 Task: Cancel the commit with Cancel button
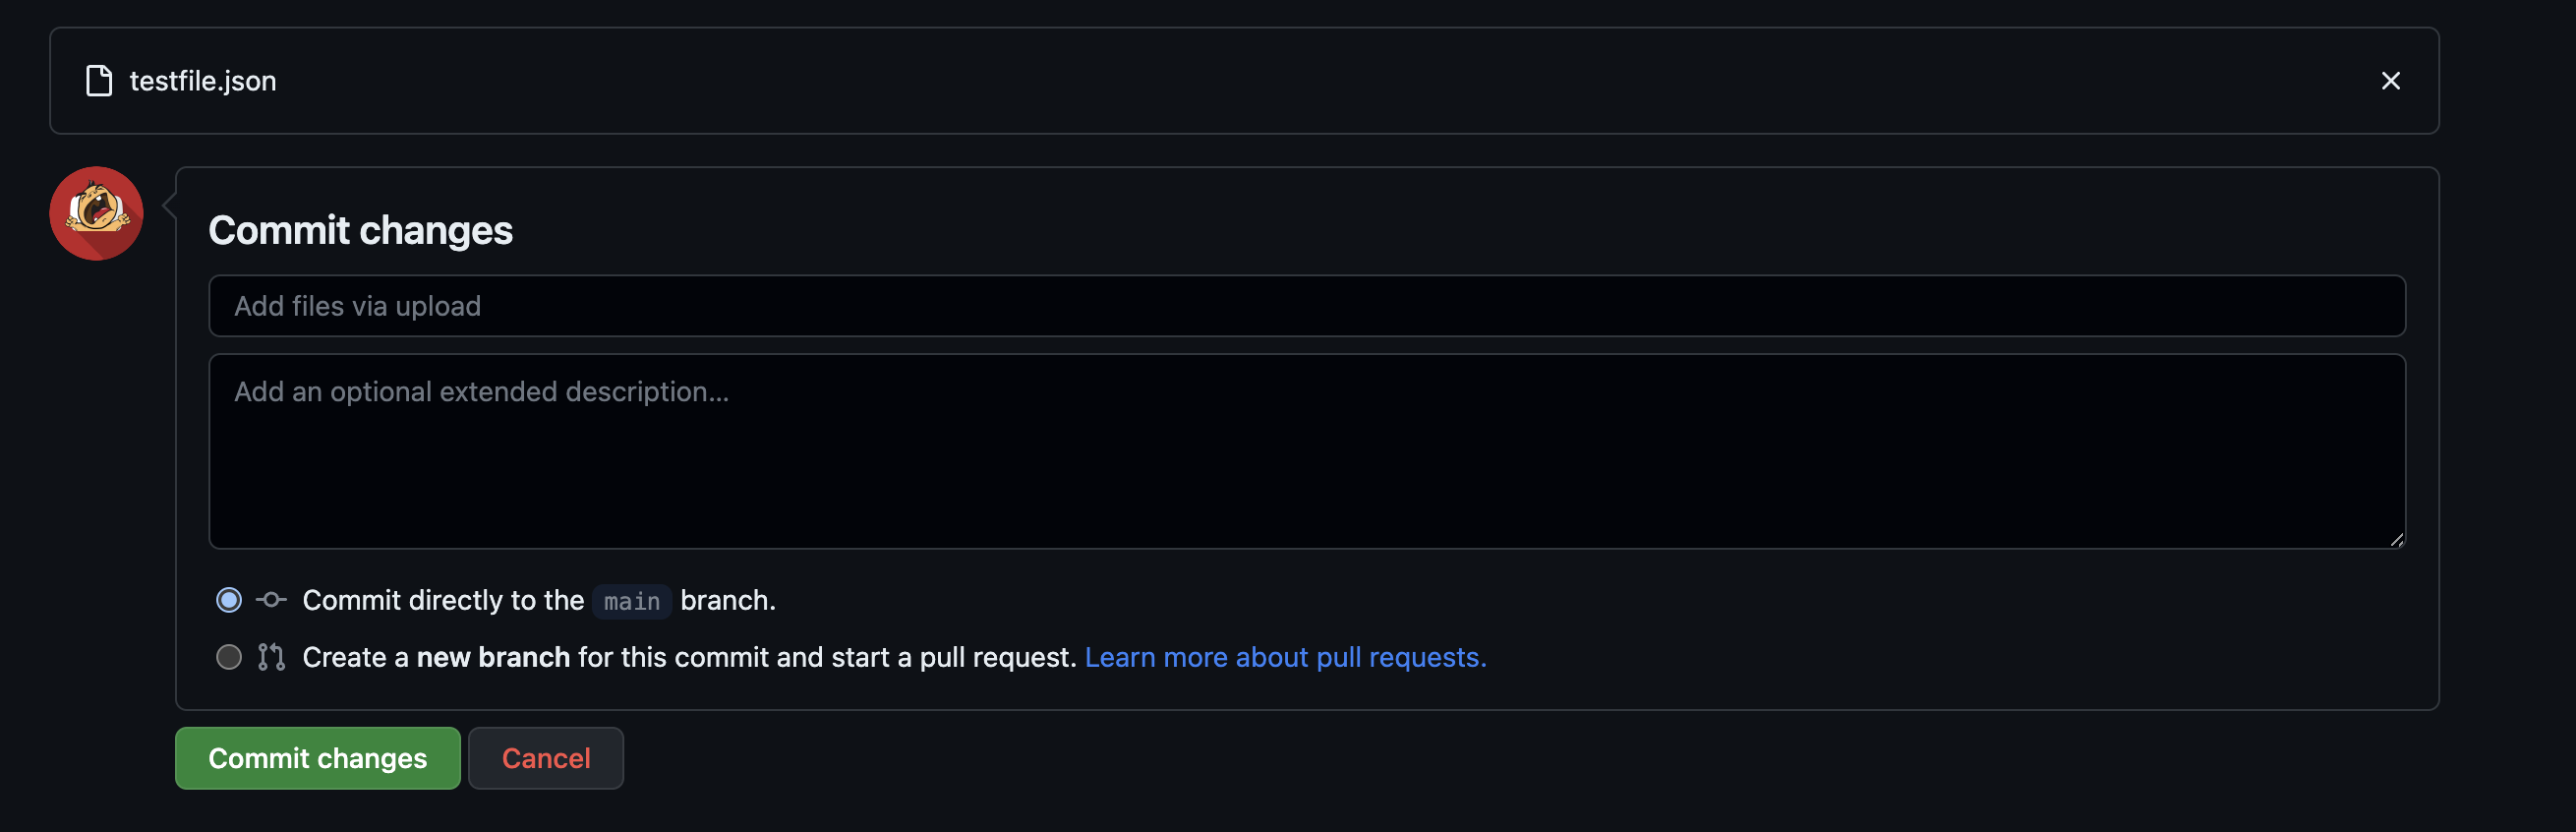click(x=546, y=758)
